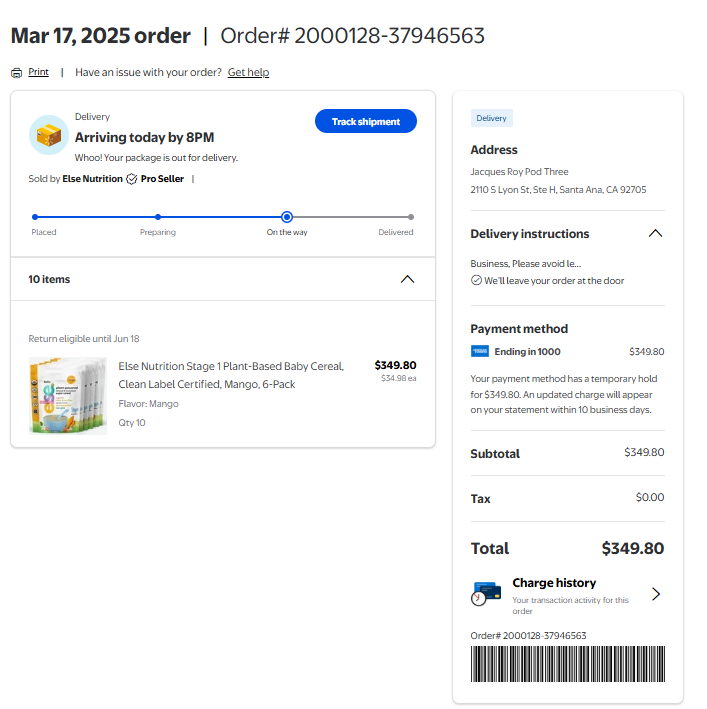
Task: Click the leave-at-door checkmark icon
Action: pyautogui.click(x=476, y=280)
